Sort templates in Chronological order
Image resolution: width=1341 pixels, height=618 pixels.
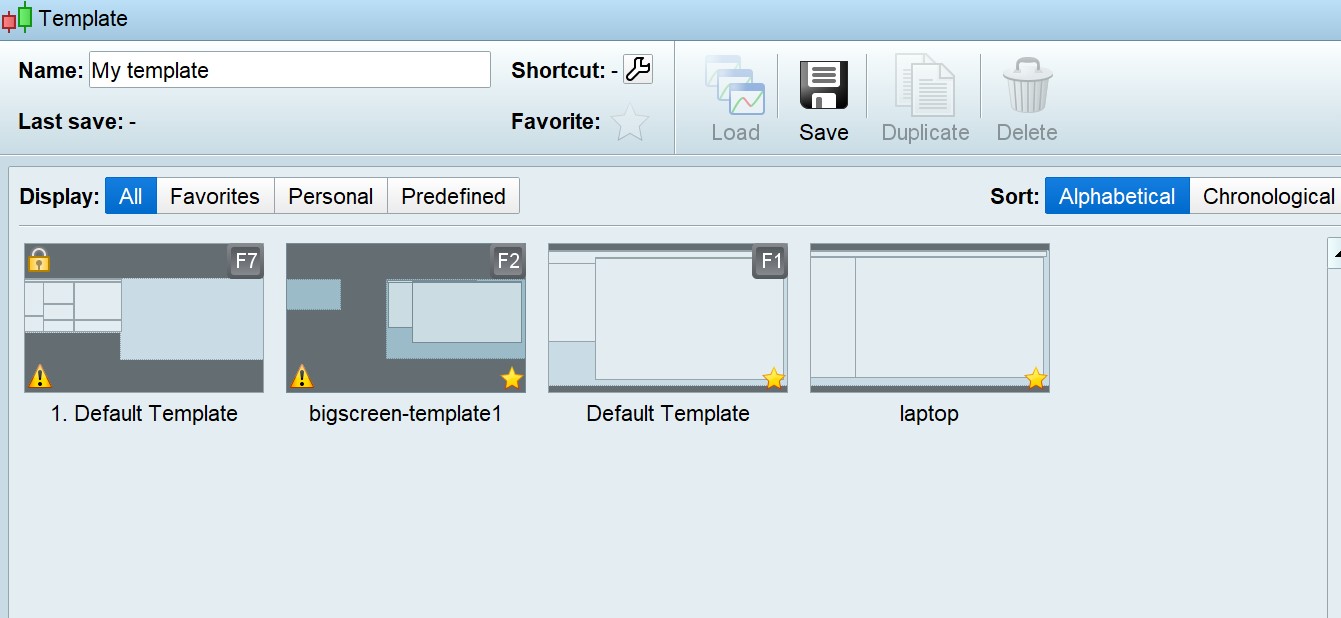pyautogui.click(x=1268, y=196)
